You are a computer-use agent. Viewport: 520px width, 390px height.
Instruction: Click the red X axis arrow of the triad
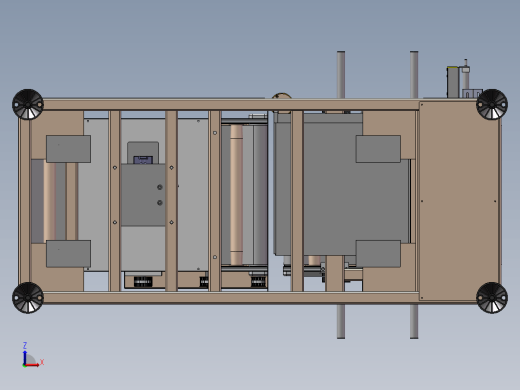click(x=33, y=365)
